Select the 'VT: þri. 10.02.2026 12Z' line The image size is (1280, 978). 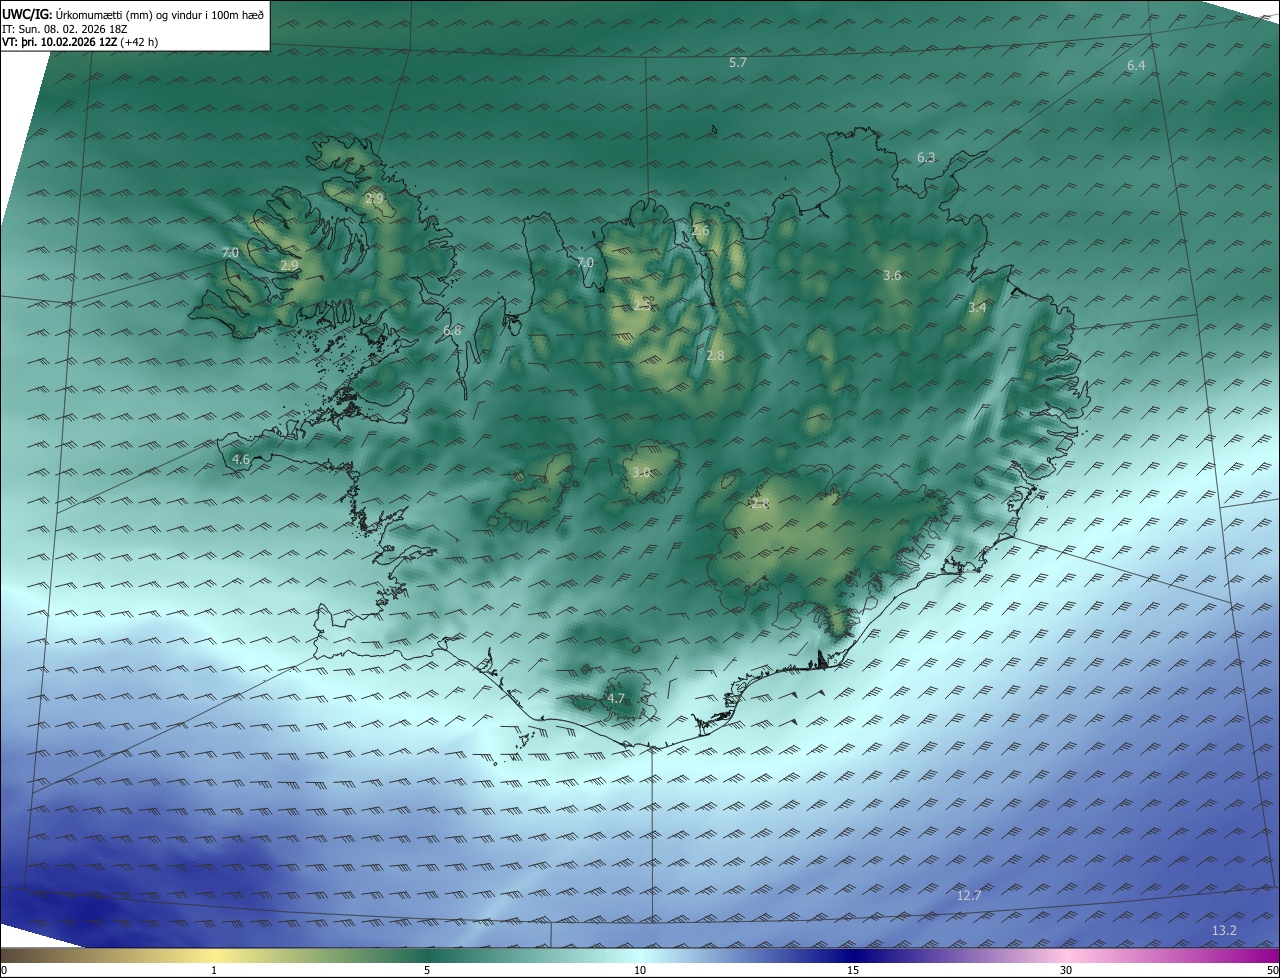point(80,42)
